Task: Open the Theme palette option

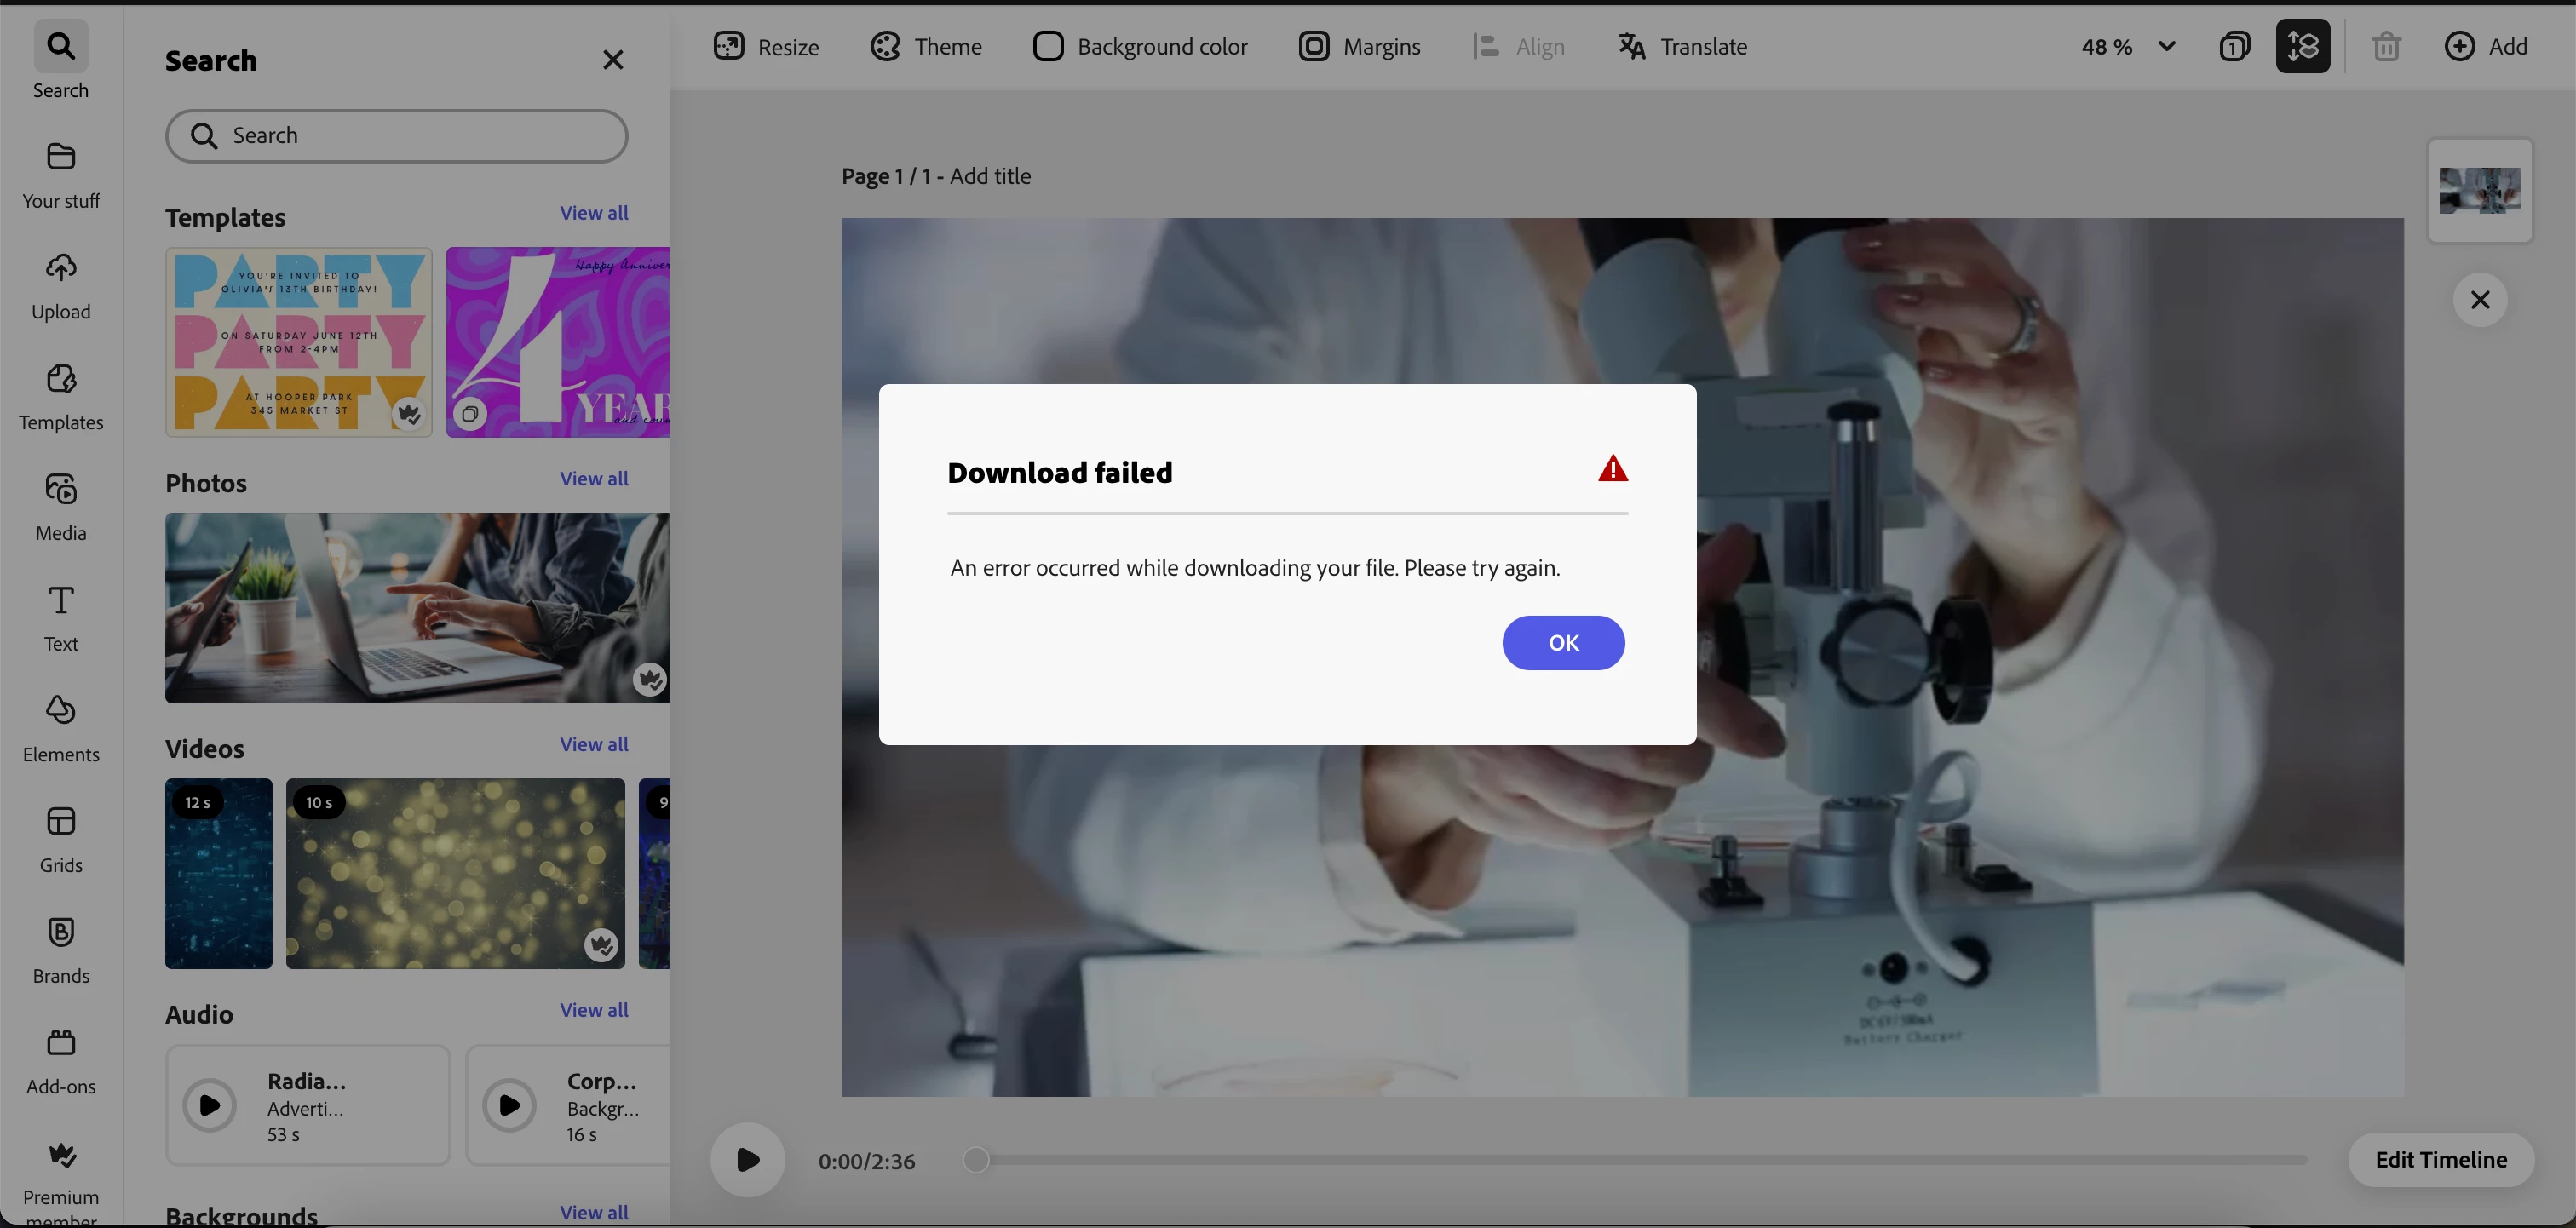Action: (x=926, y=46)
